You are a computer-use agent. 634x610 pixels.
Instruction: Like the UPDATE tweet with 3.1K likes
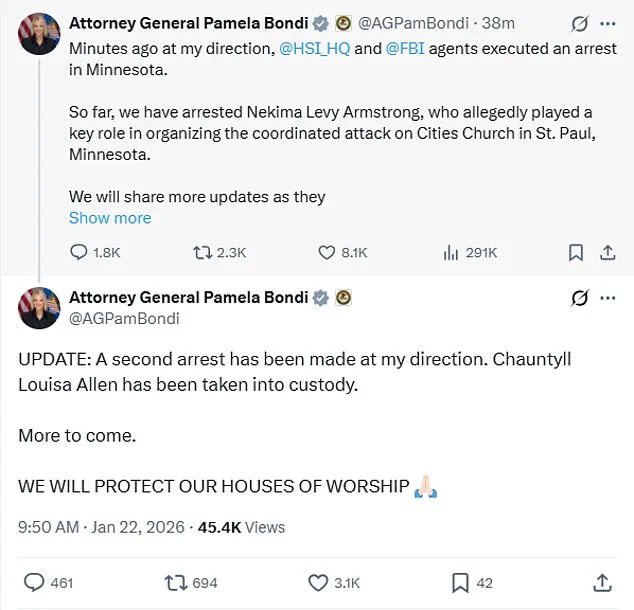[x=319, y=582]
